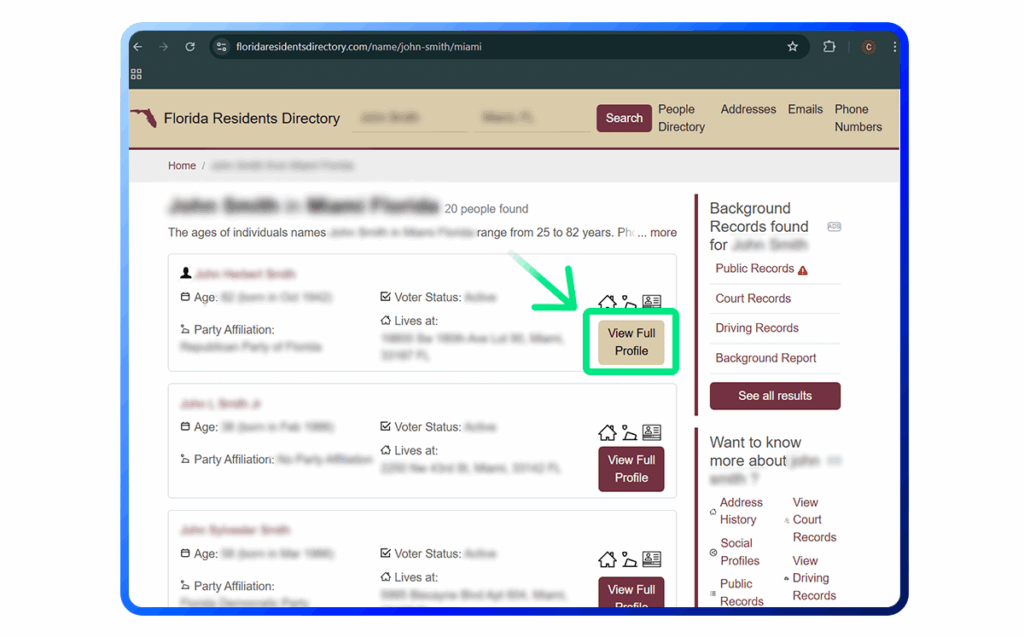
Task: Click the site info icon in the address bar
Action: pyautogui.click(x=222, y=47)
